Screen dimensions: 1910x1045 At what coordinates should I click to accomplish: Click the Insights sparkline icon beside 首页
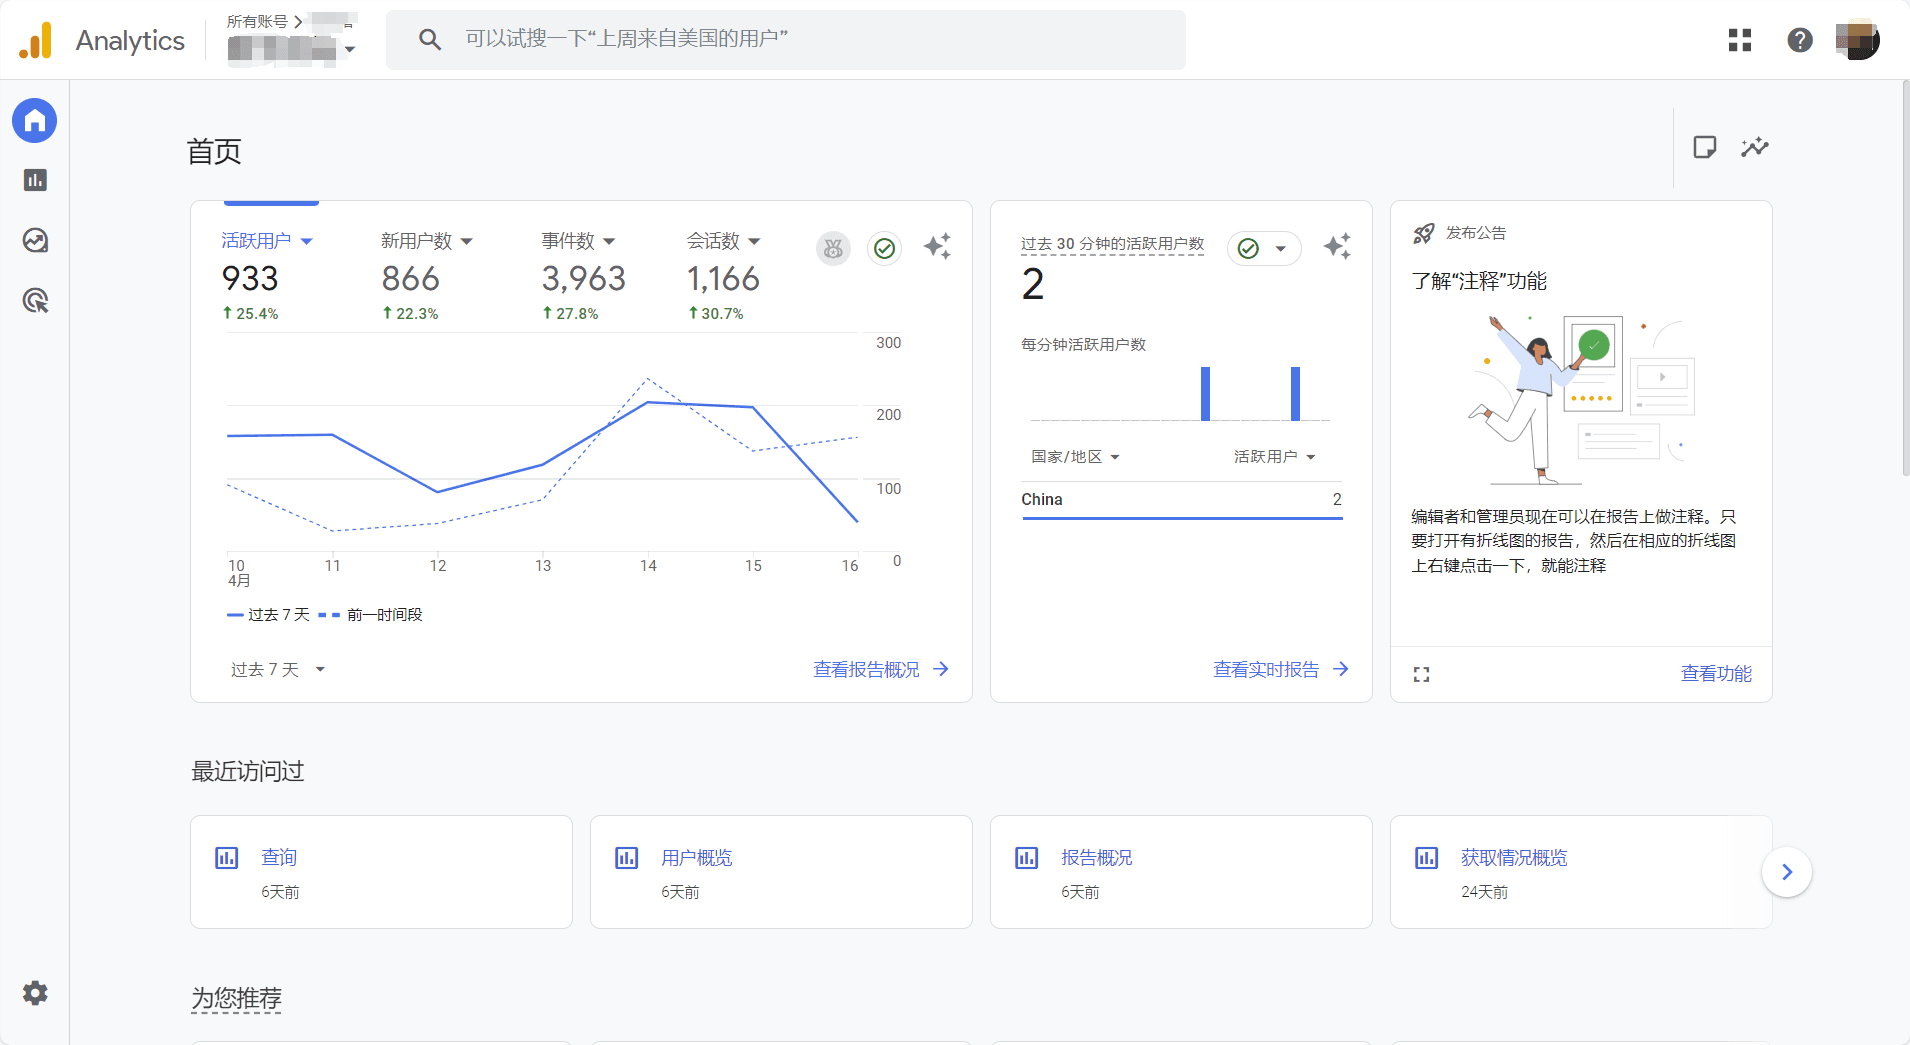(x=1754, y=148)
